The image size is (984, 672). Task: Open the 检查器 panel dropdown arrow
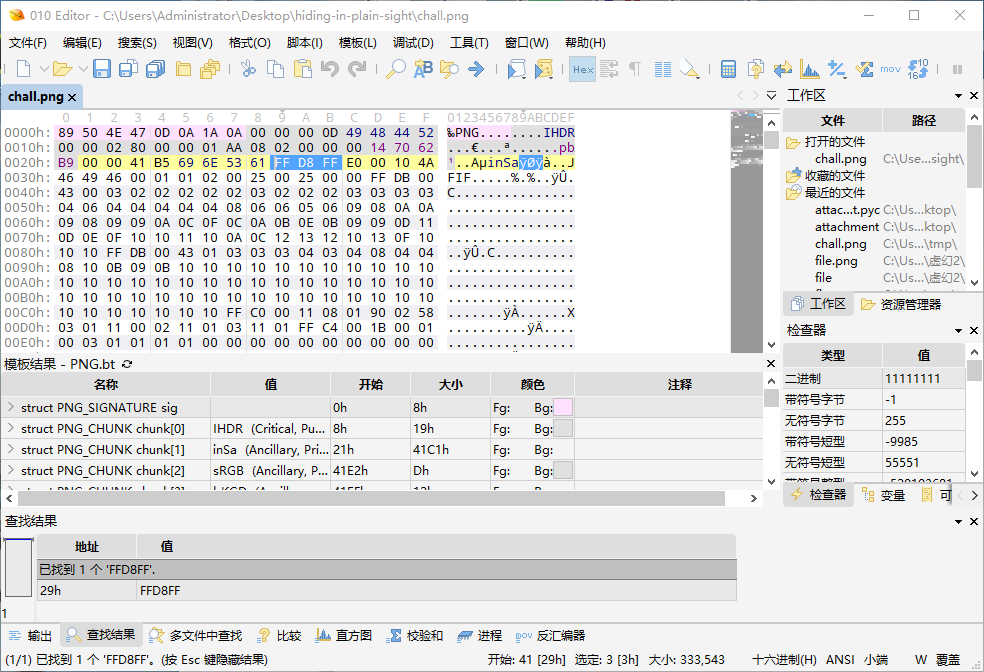pos(958,331)
